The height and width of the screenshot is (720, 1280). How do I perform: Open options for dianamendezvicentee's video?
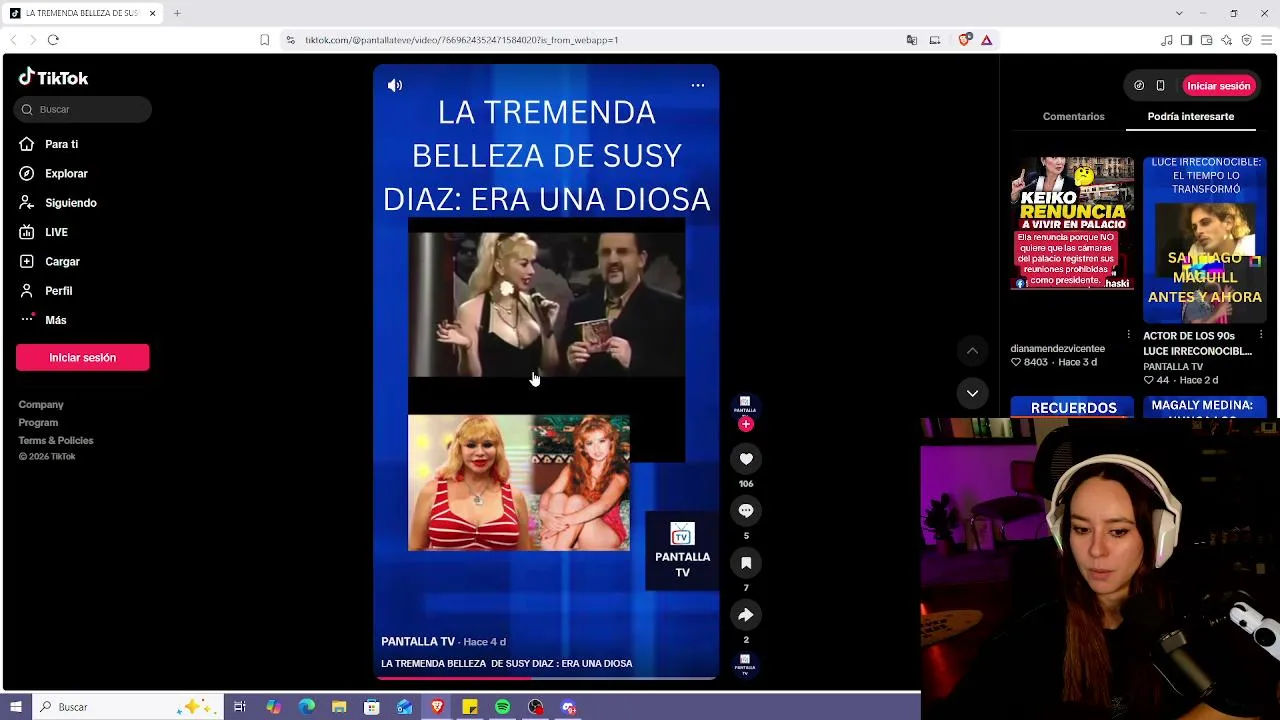coord(1129,335)
